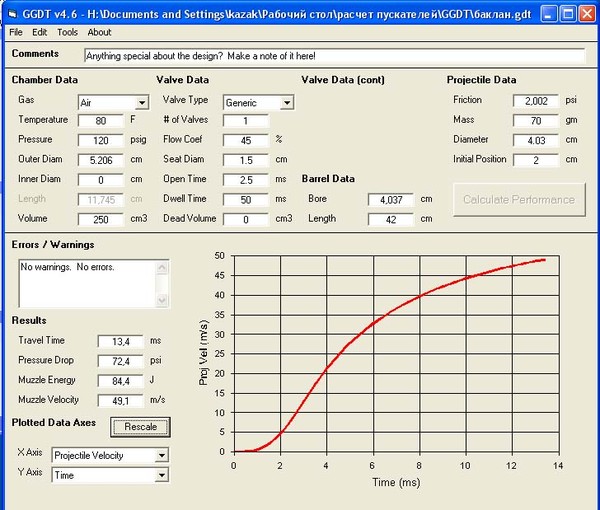This screenshot has height=510, width=600.
Task: Click the 'Chamber Data' heading
Action: pyautogui.click(x=45, y=80)
